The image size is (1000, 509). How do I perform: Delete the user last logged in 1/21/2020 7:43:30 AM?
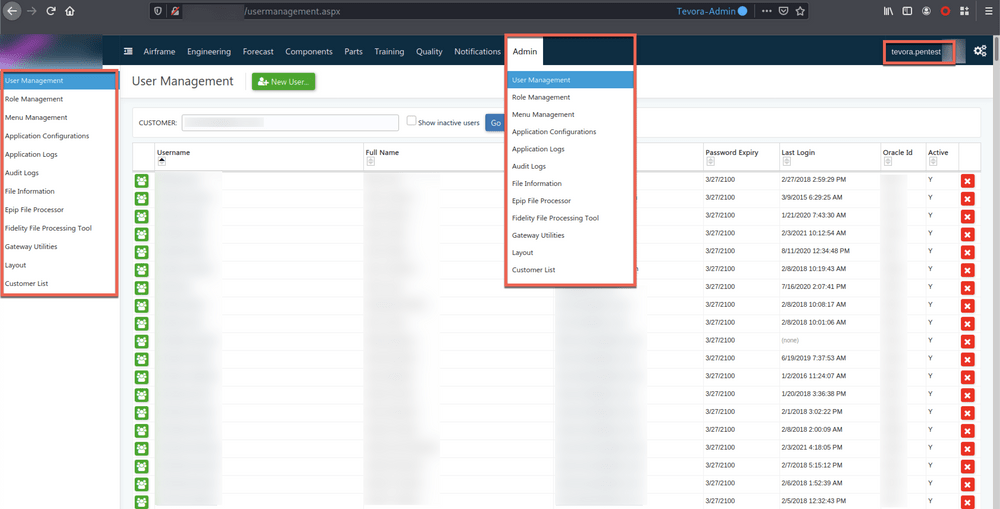coord(967,218)
